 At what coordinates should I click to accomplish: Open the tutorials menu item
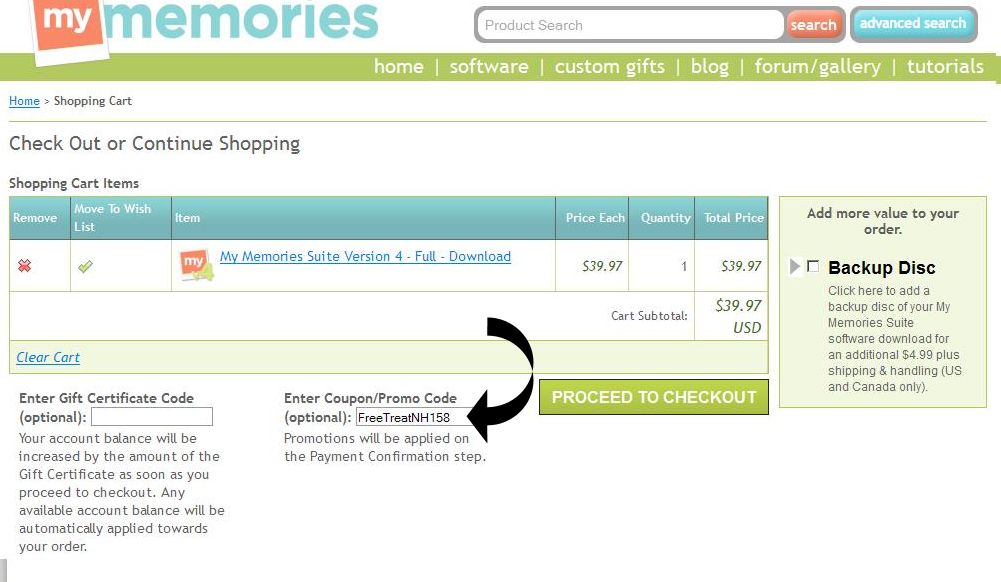tap(945, 67)
